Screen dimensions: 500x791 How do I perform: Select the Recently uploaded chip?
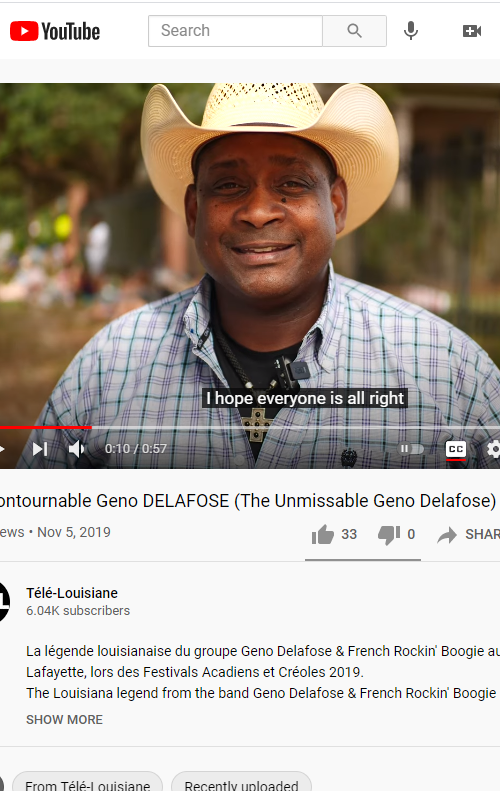coord(241,781)
